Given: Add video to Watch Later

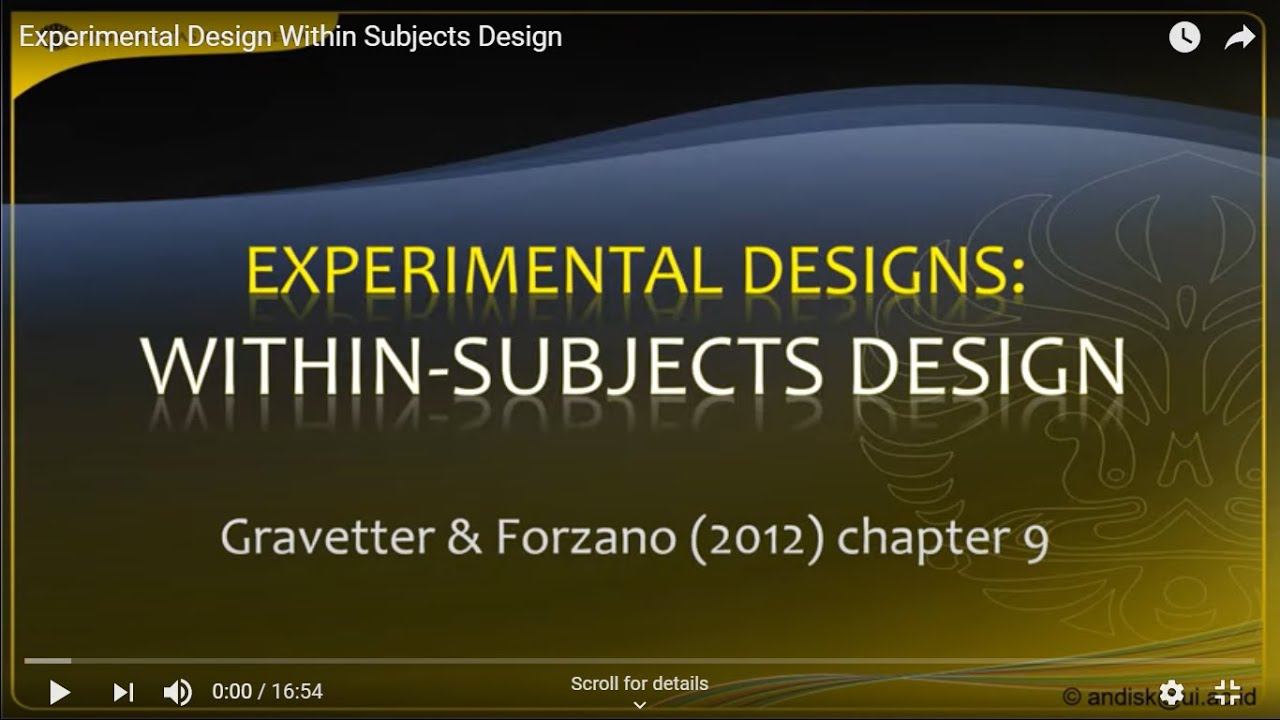Looking at the screenshot, I should [x=1184, y=38].
